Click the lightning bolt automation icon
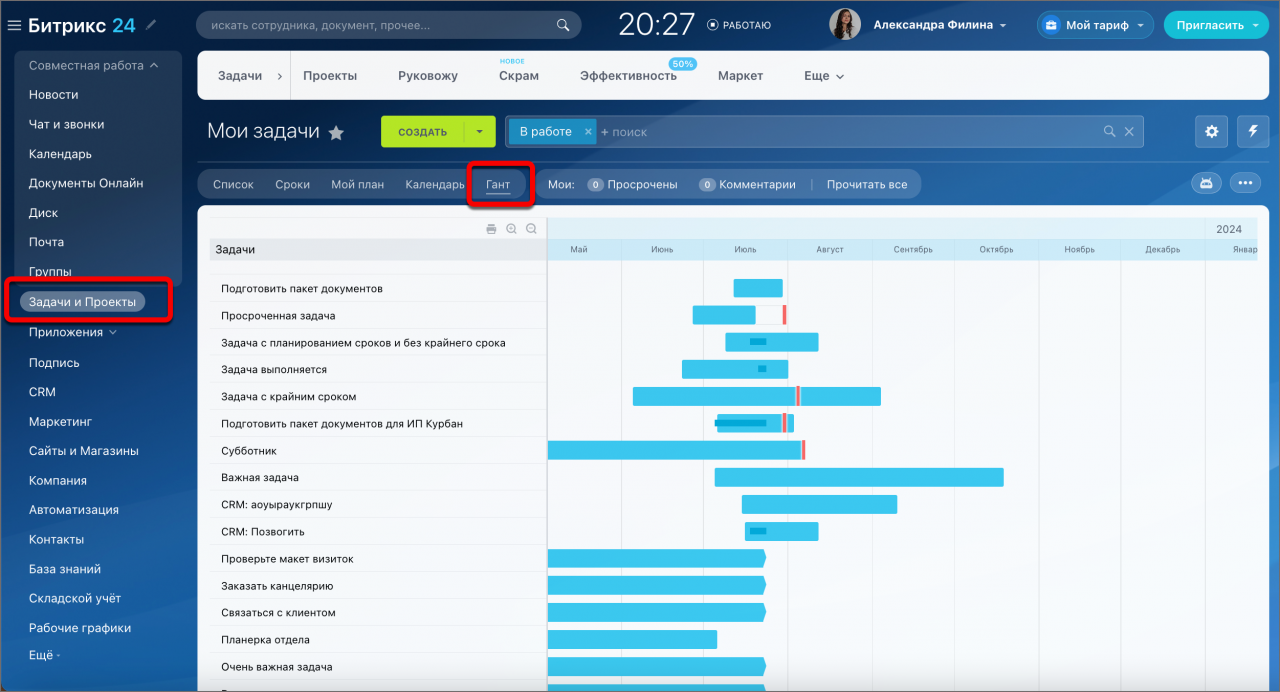This screenshot has height=692, width=1280. click(x=1253, y=131)
